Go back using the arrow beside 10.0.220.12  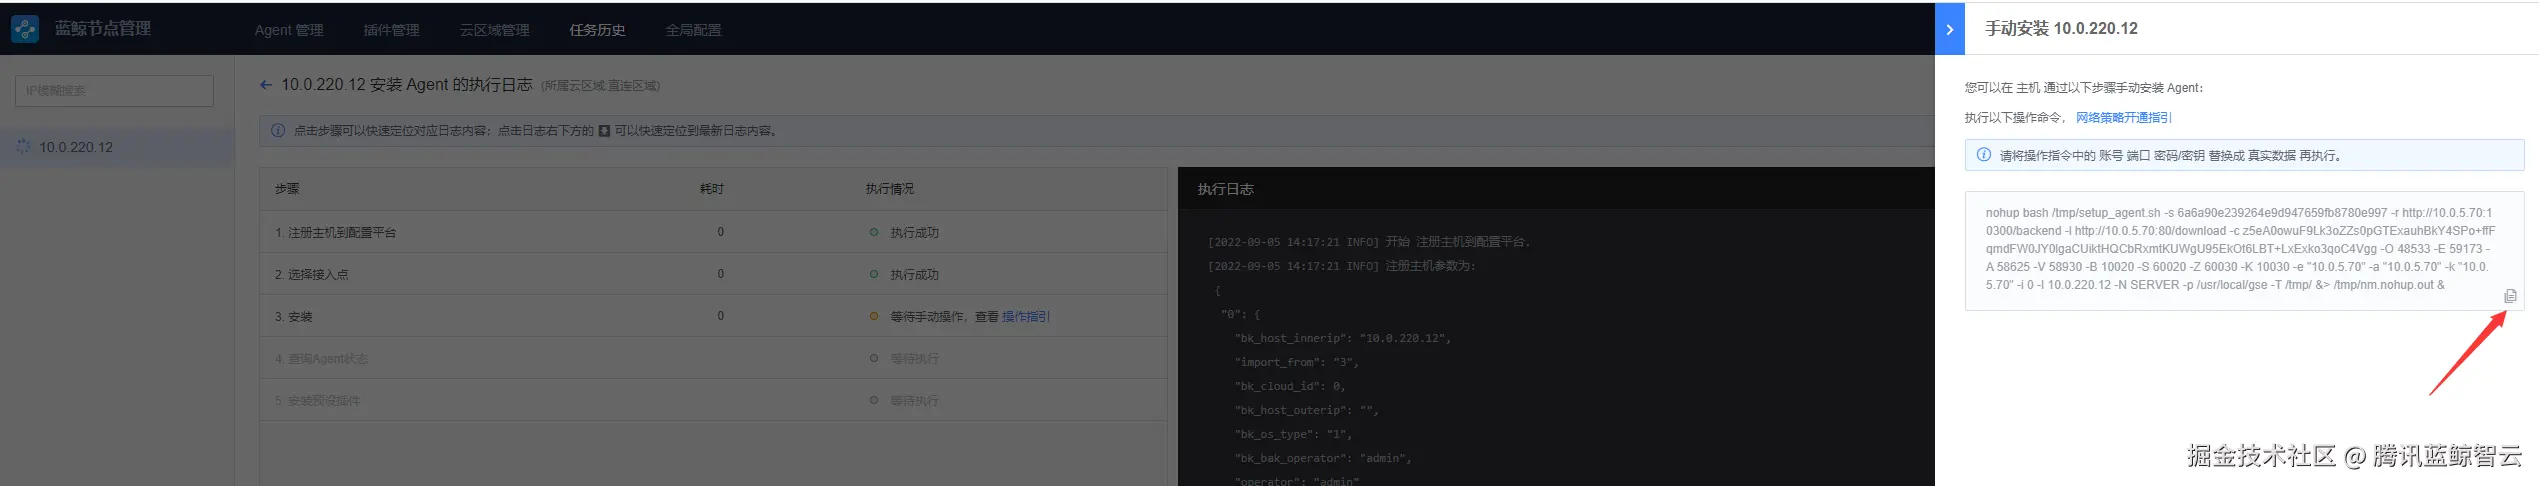(x=266, y=85)
